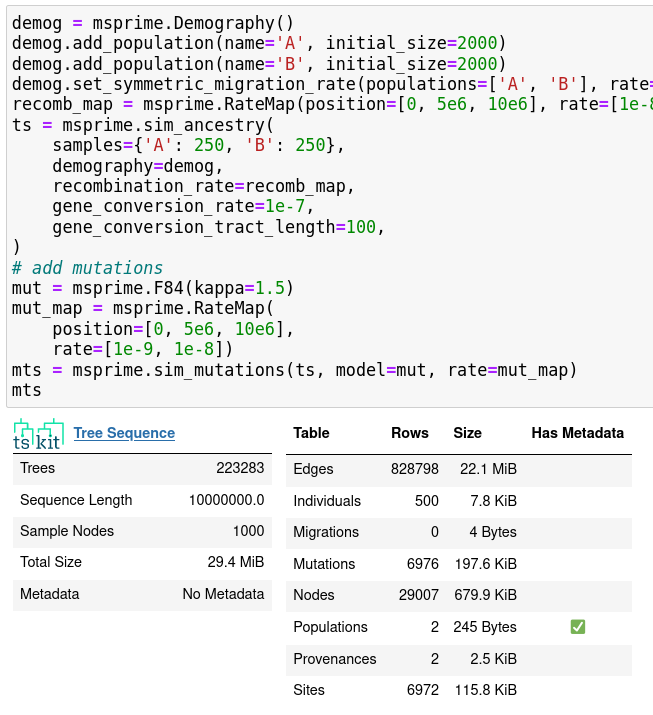The image size is (653, 715).
Task: Select the Mutations table row label
Action: (x=324, y=564)
